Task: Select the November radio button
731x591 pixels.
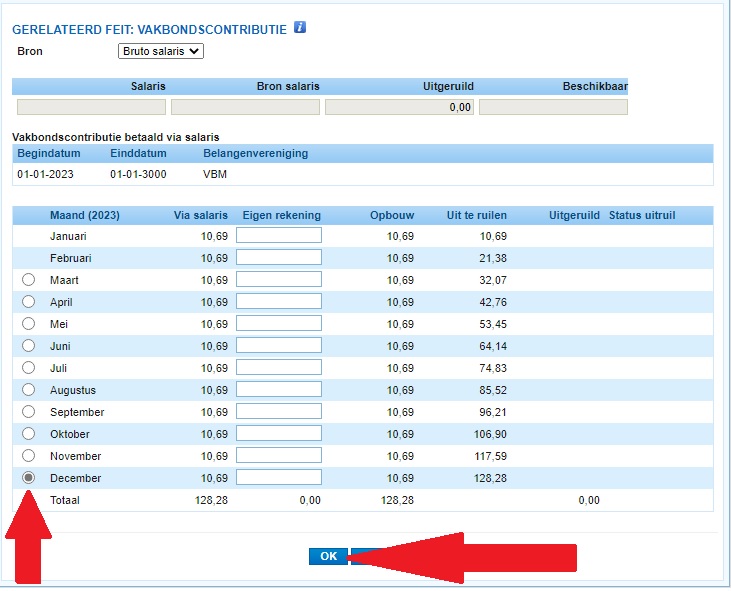Action: pyautogui.click(x=28, y=455)
